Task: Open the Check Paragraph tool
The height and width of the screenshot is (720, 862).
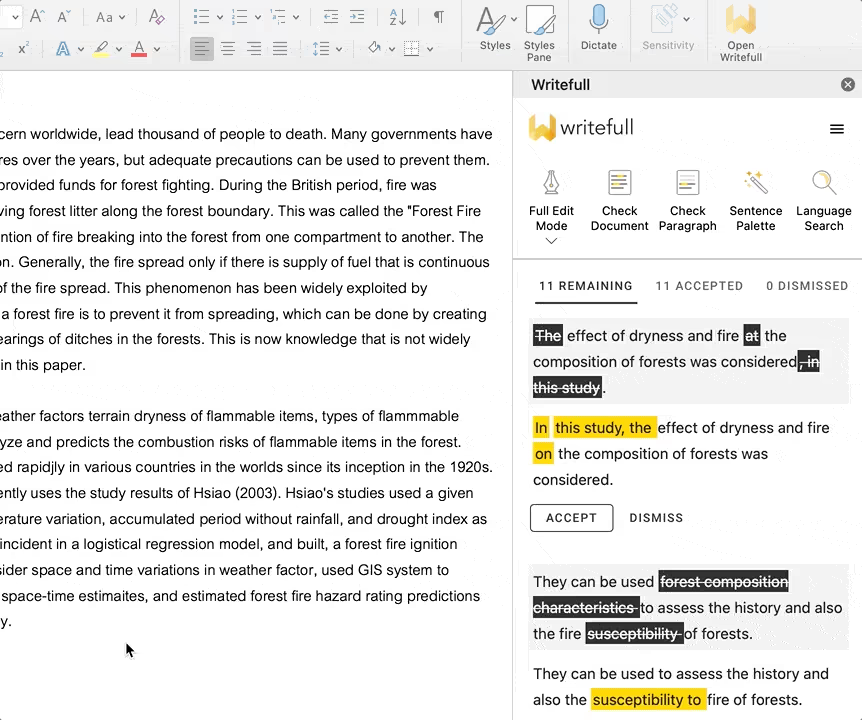Action: pos(687,200)
